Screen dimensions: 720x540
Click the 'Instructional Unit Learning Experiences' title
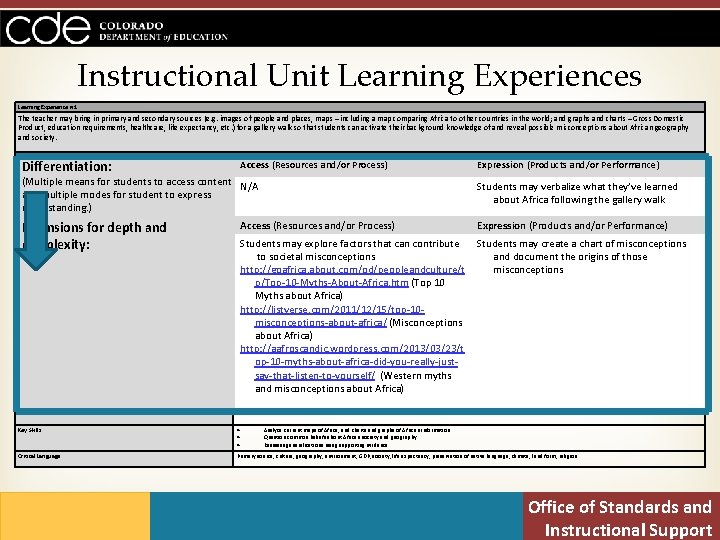tap(359, 76)
